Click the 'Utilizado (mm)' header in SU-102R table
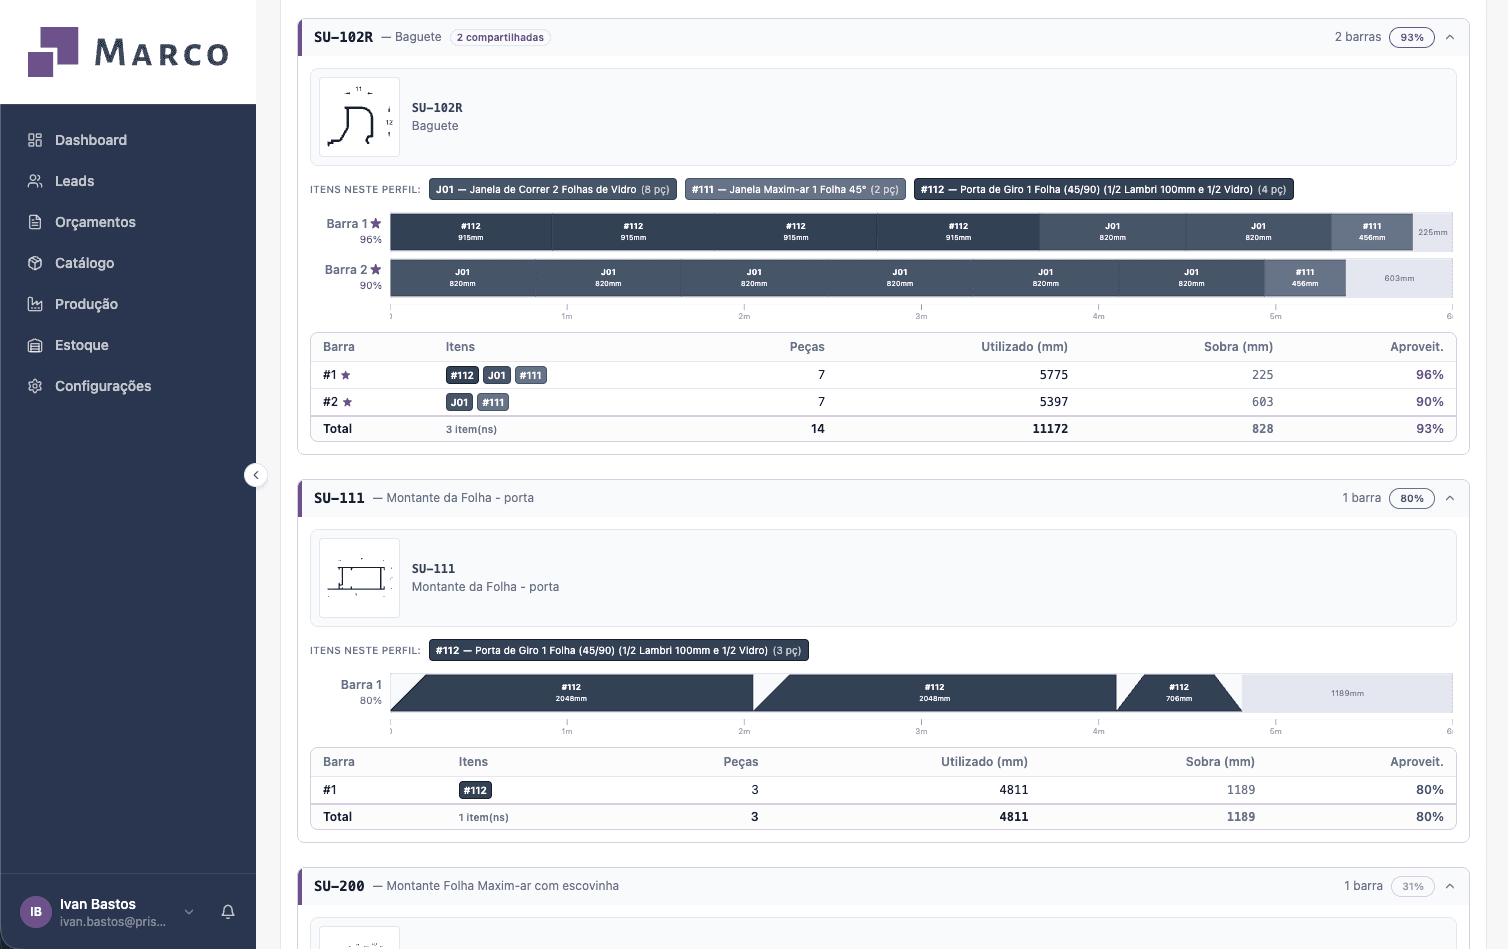1508x949 pixels. (1024, 347)
